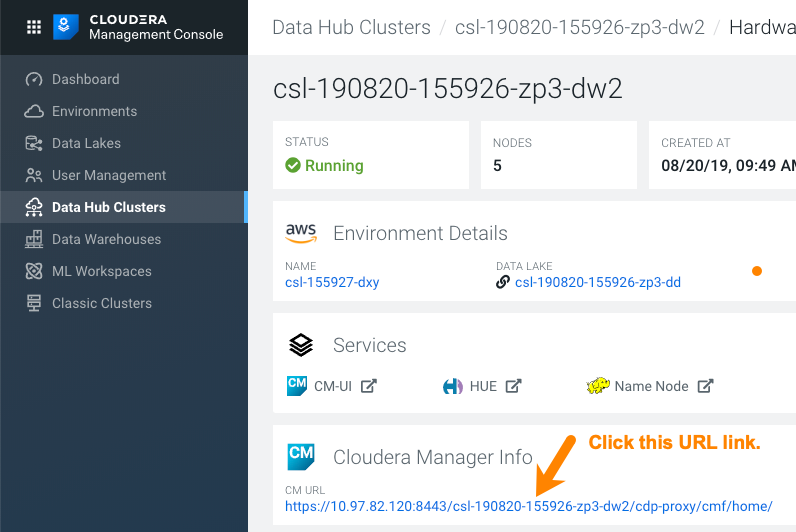Go to Classic Clusters in the sidebar
The width and height of the screenshot is (796, 532).
[102, 303]
